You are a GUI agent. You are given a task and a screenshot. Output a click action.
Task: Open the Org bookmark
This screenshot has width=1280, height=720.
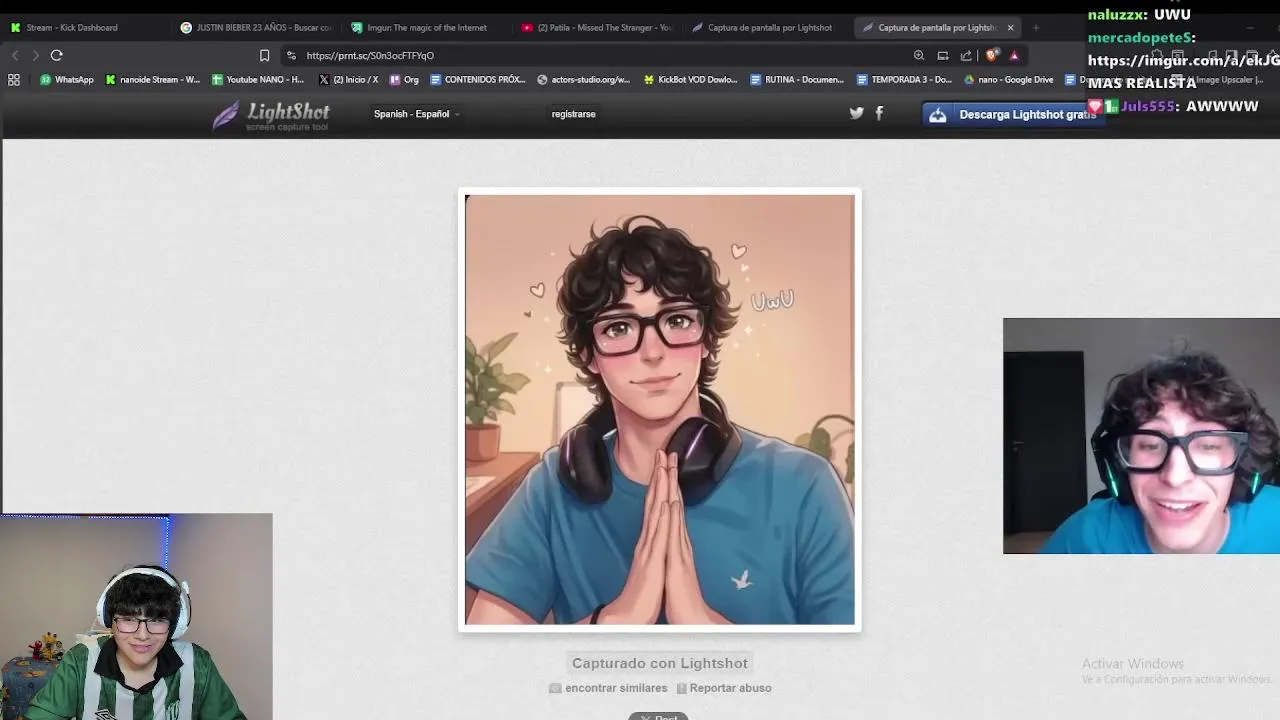point(404,79)
